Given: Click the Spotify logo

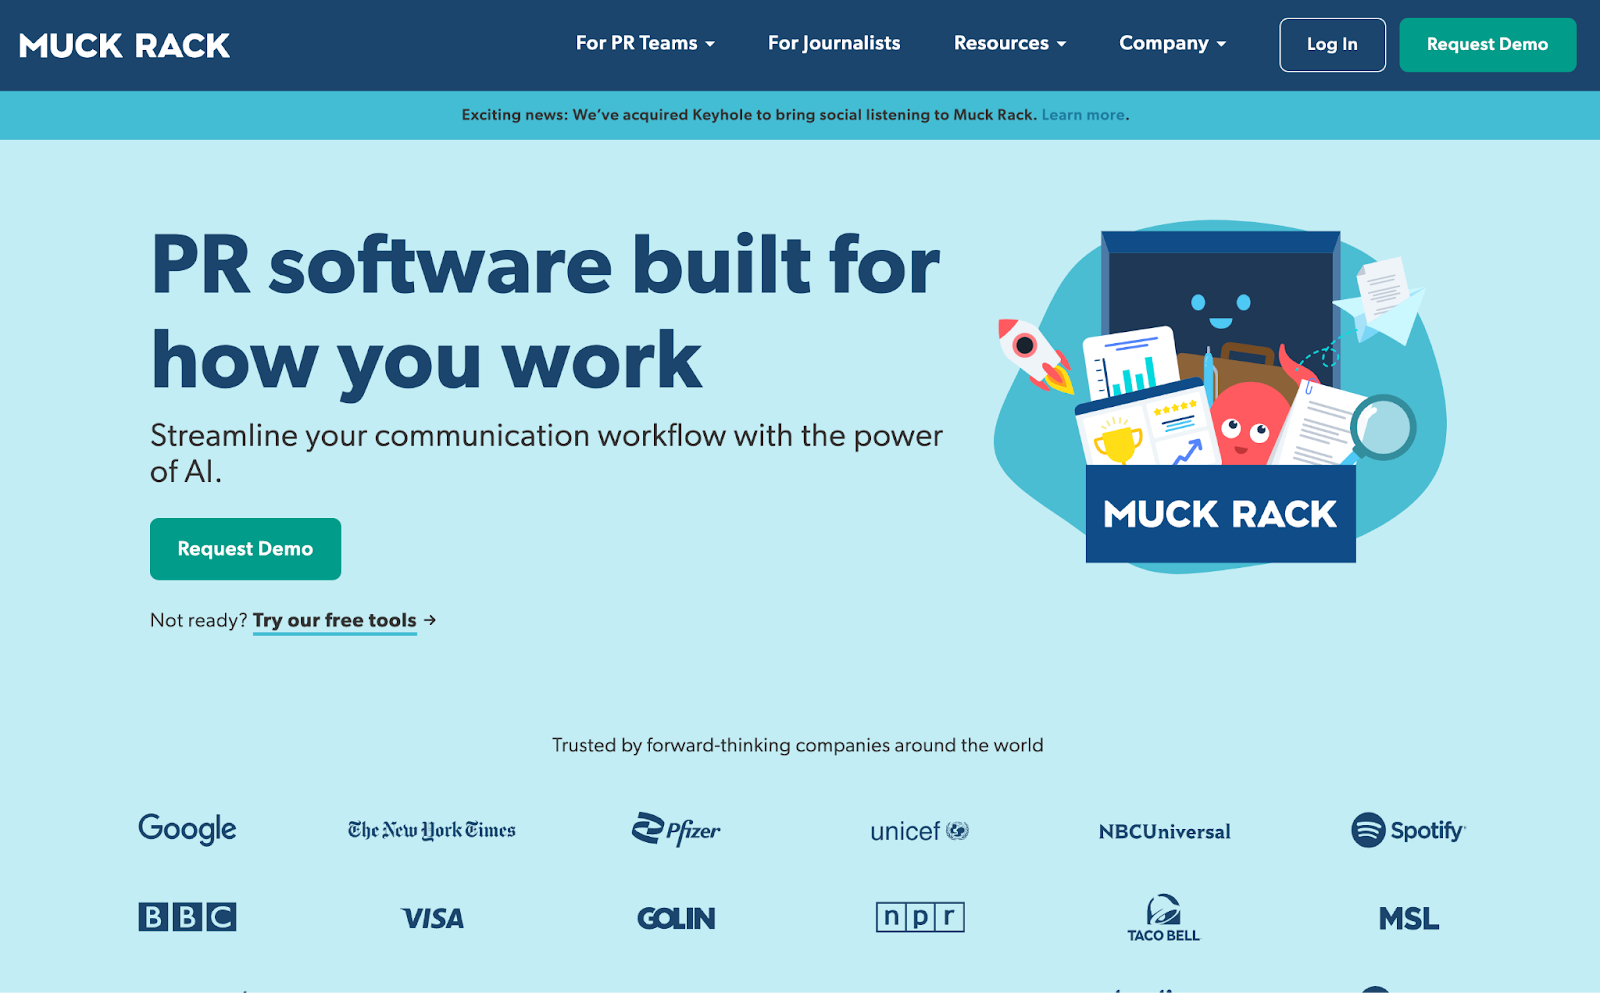Looking at the screenshot, I should [1408, 830].
